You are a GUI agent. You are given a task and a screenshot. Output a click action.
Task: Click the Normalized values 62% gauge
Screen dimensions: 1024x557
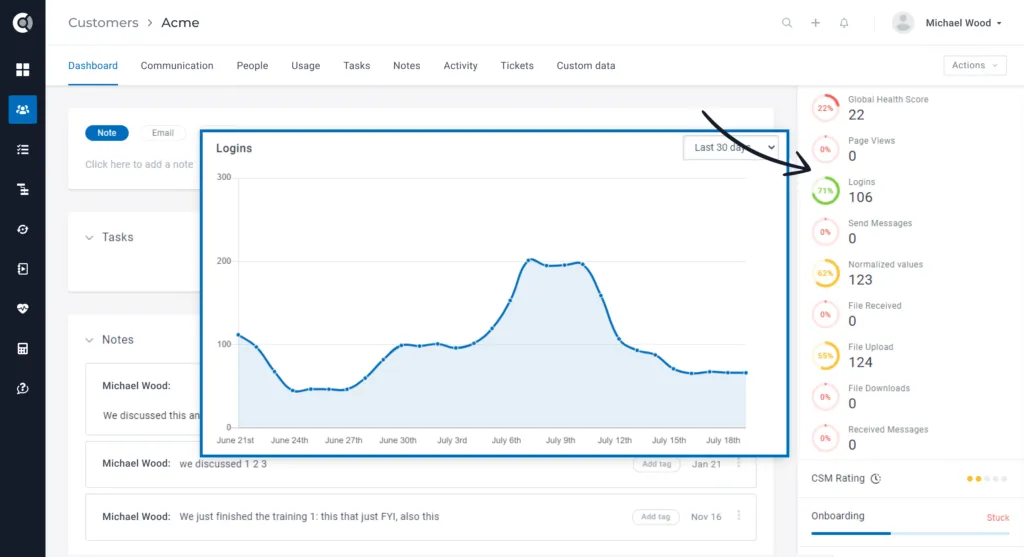pos(825,273)
